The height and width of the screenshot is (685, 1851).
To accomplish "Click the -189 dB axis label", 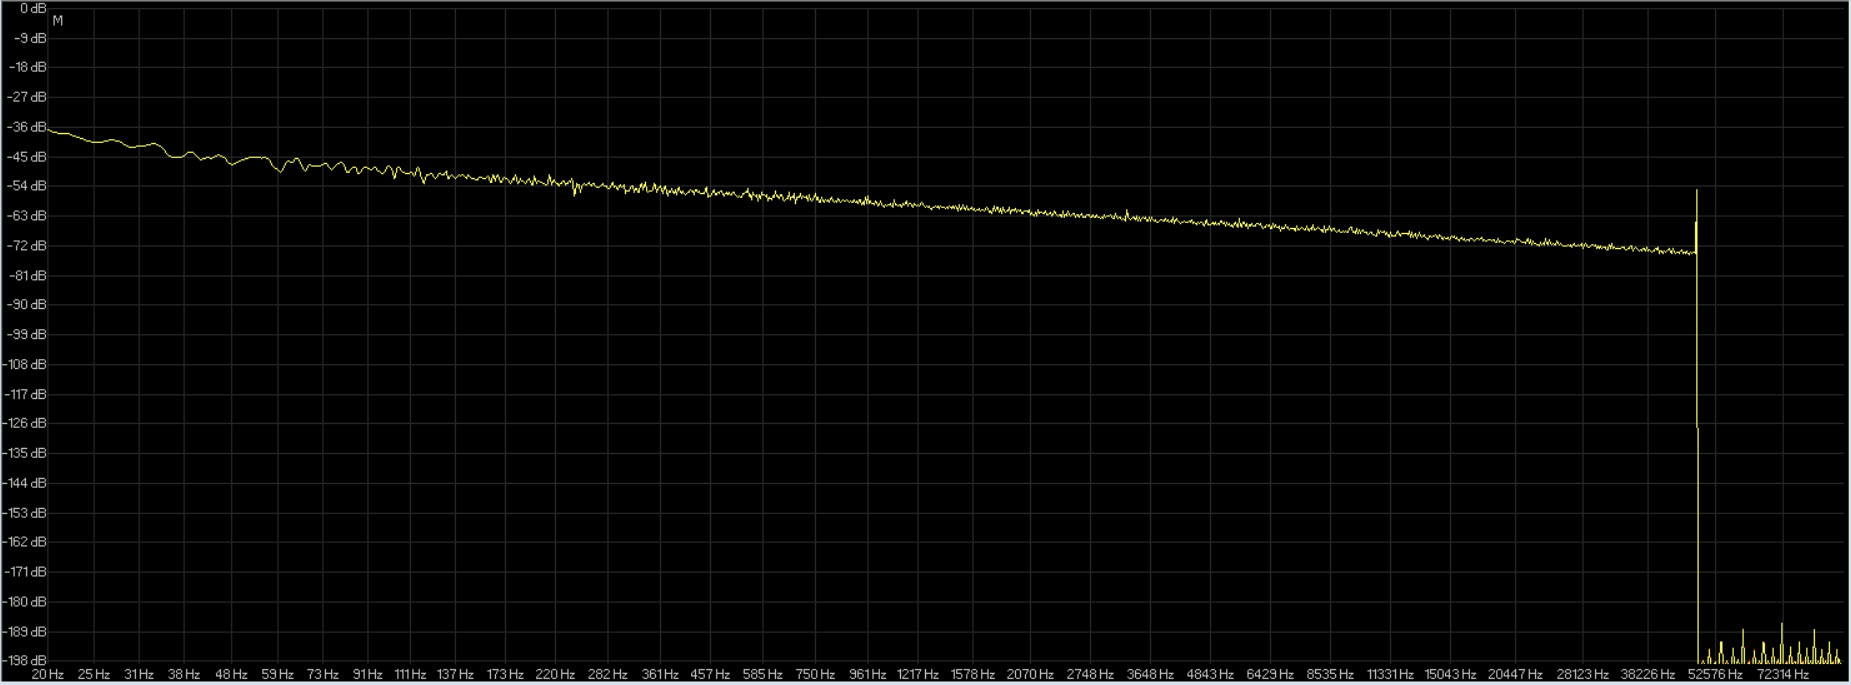I will point(25,632).
